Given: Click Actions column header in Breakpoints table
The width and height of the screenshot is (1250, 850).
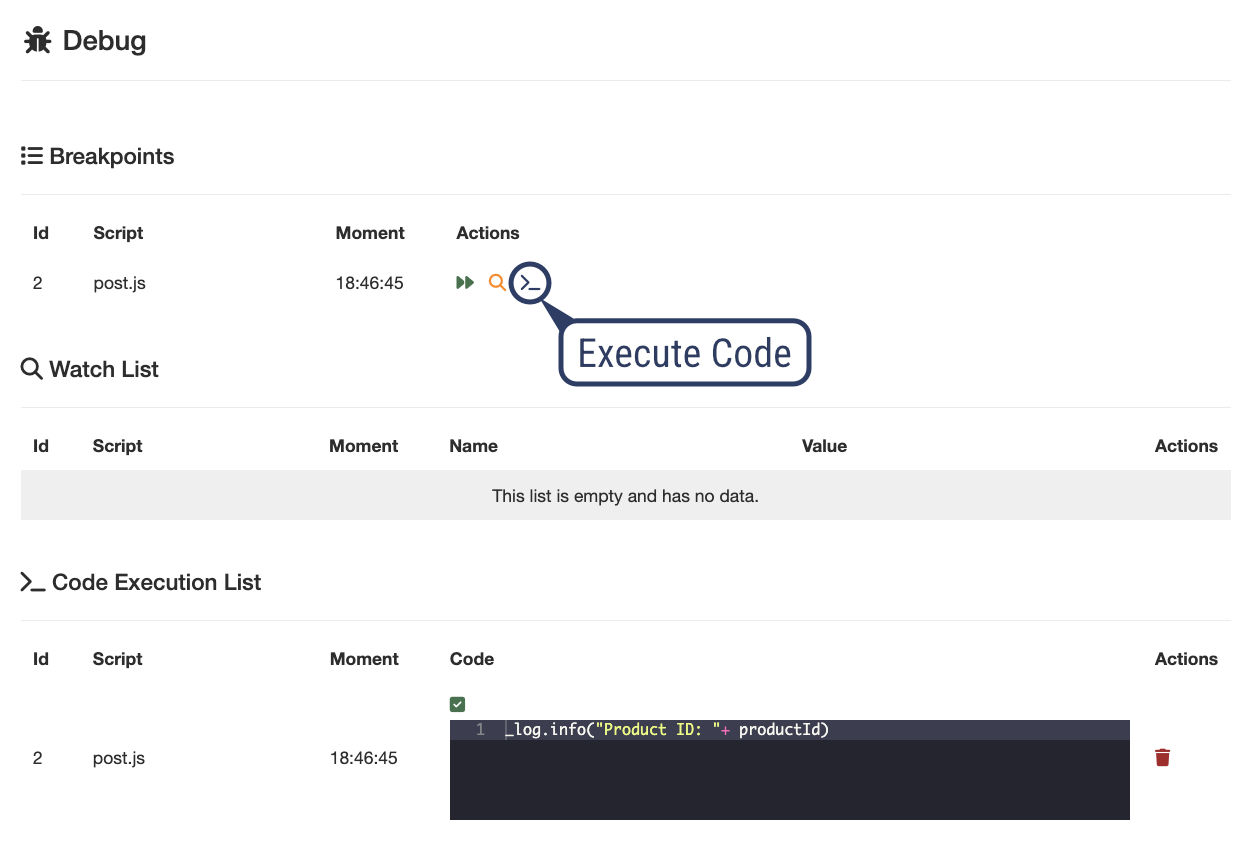Looking at the screenshot, I should click(488, 233).
